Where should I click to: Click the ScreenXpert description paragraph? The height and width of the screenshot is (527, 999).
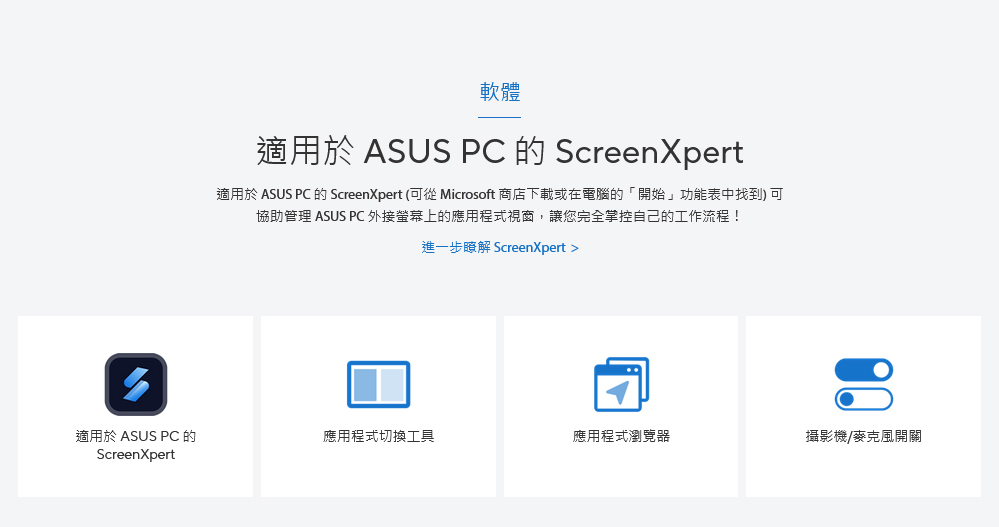500,205
